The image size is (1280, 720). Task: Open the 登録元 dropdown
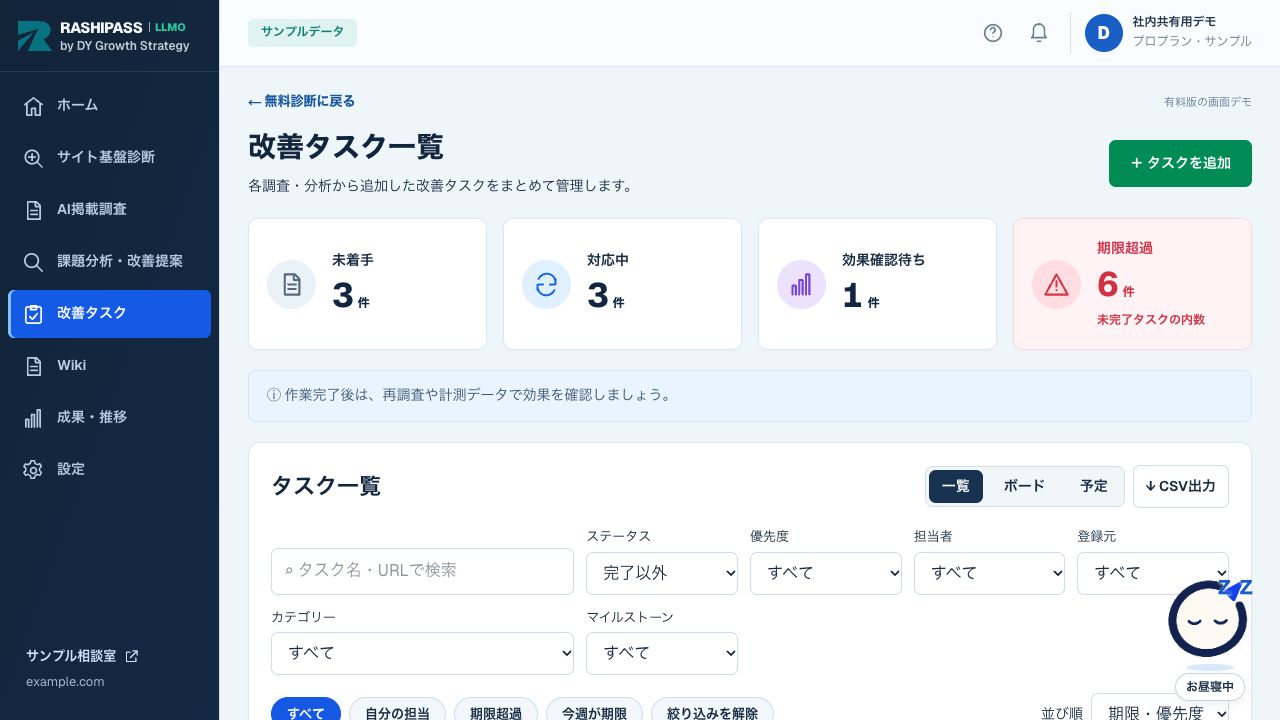tap(1153, 573)
